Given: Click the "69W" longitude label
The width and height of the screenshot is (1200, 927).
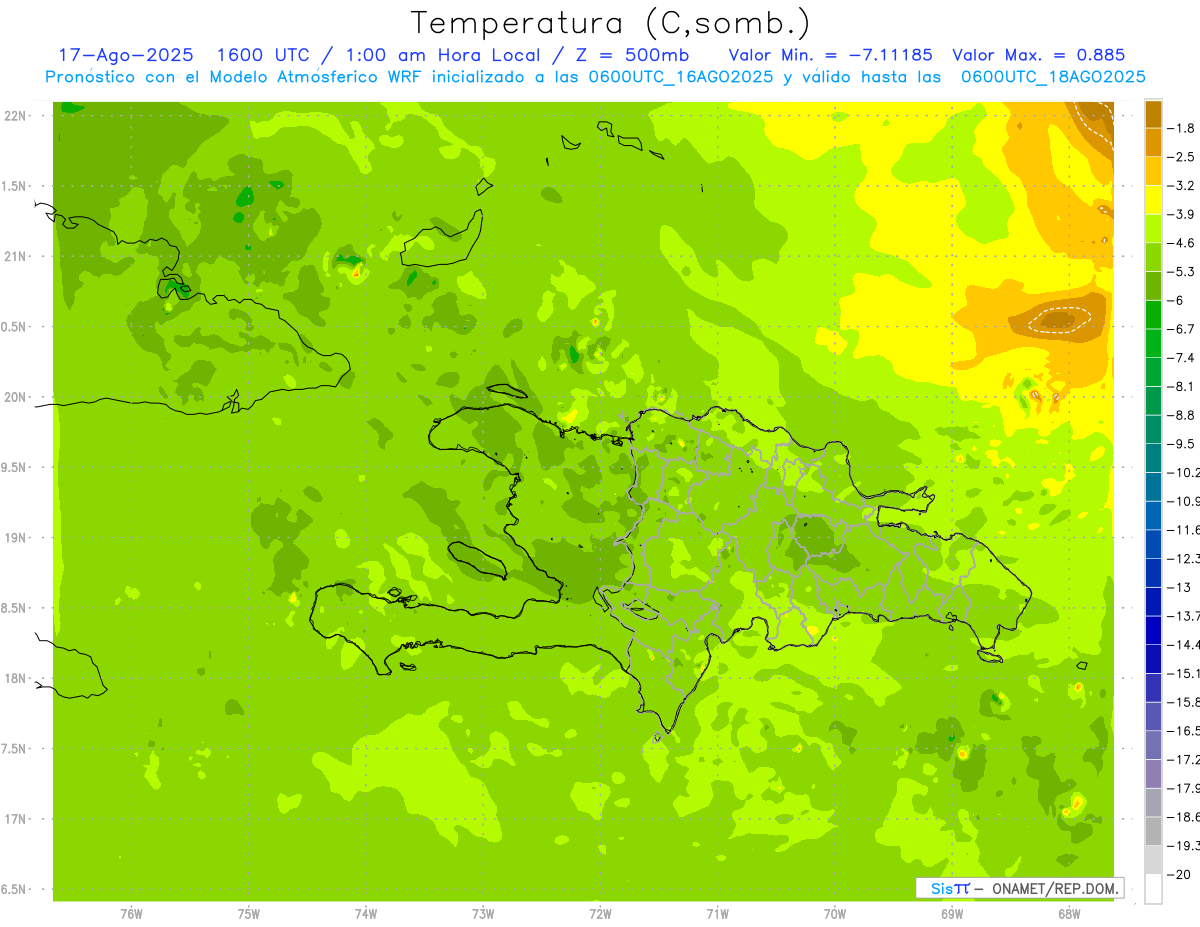Looking at the screenshot, I should pos(952,914).
